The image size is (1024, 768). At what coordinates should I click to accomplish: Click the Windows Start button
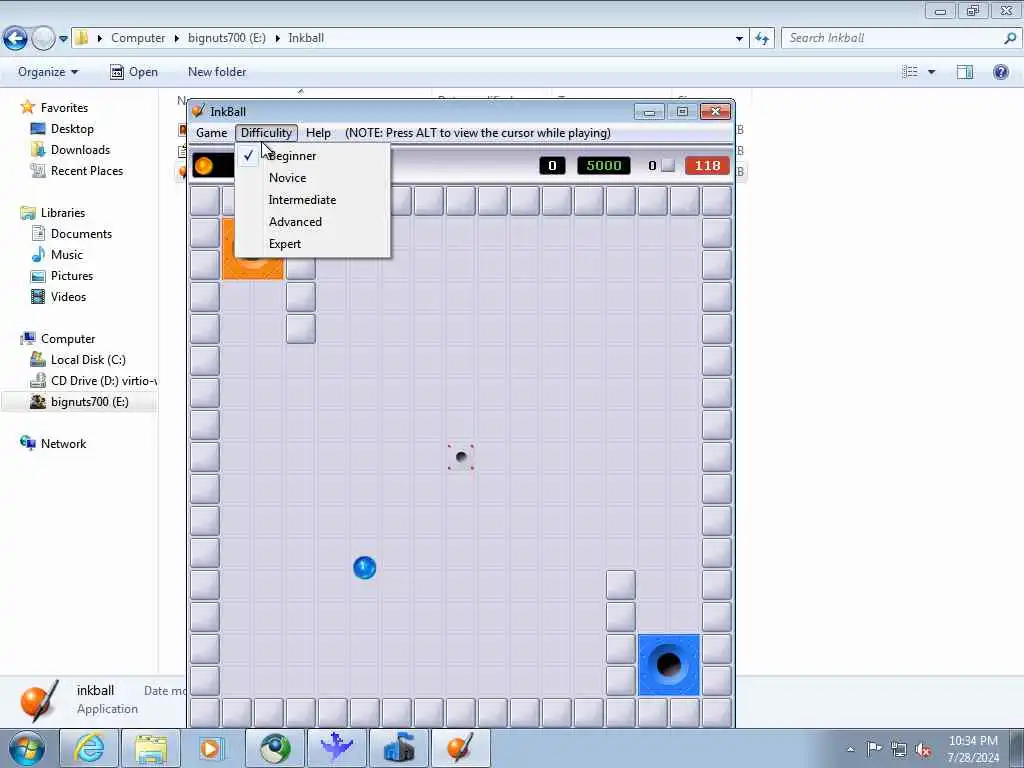point(27,748)
